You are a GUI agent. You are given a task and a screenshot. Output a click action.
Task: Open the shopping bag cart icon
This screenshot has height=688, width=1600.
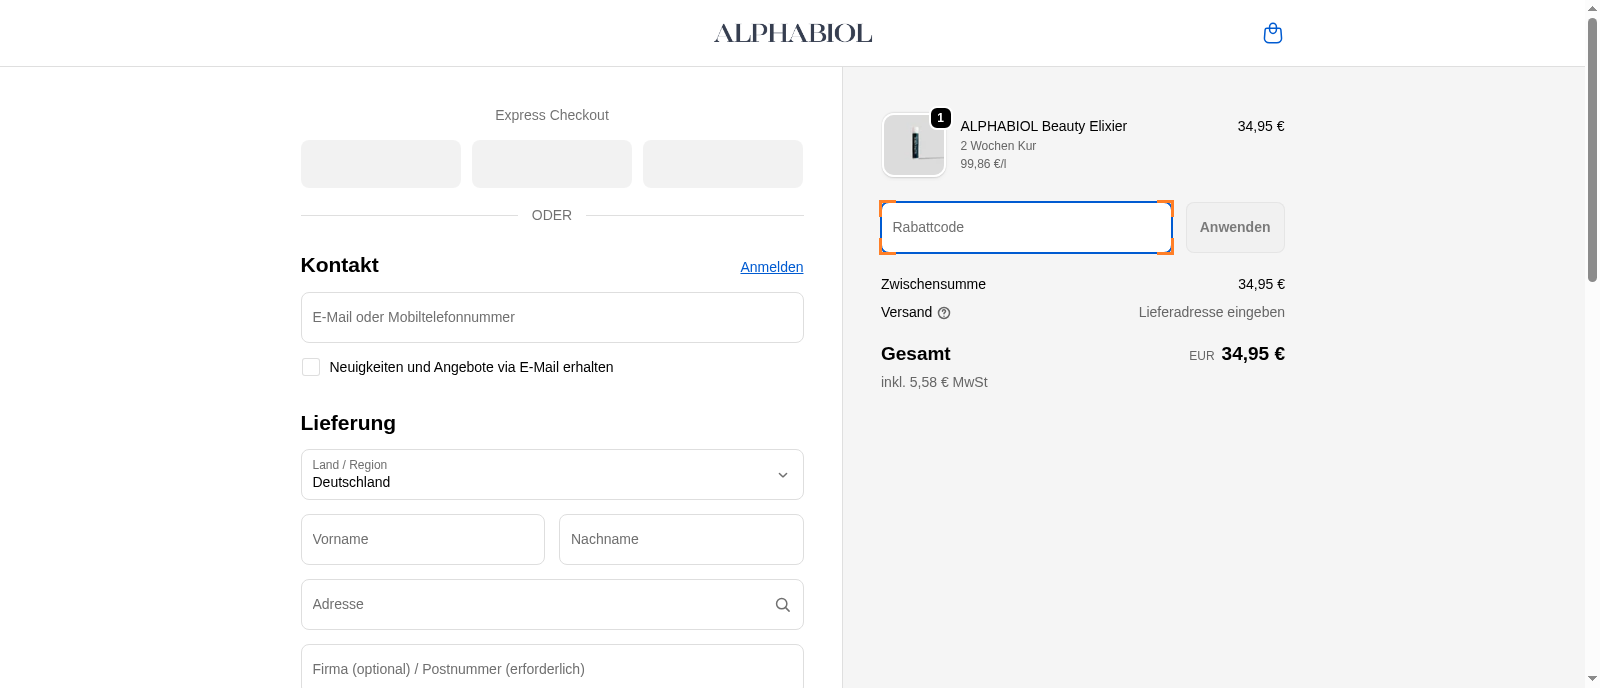point(1272,33)
